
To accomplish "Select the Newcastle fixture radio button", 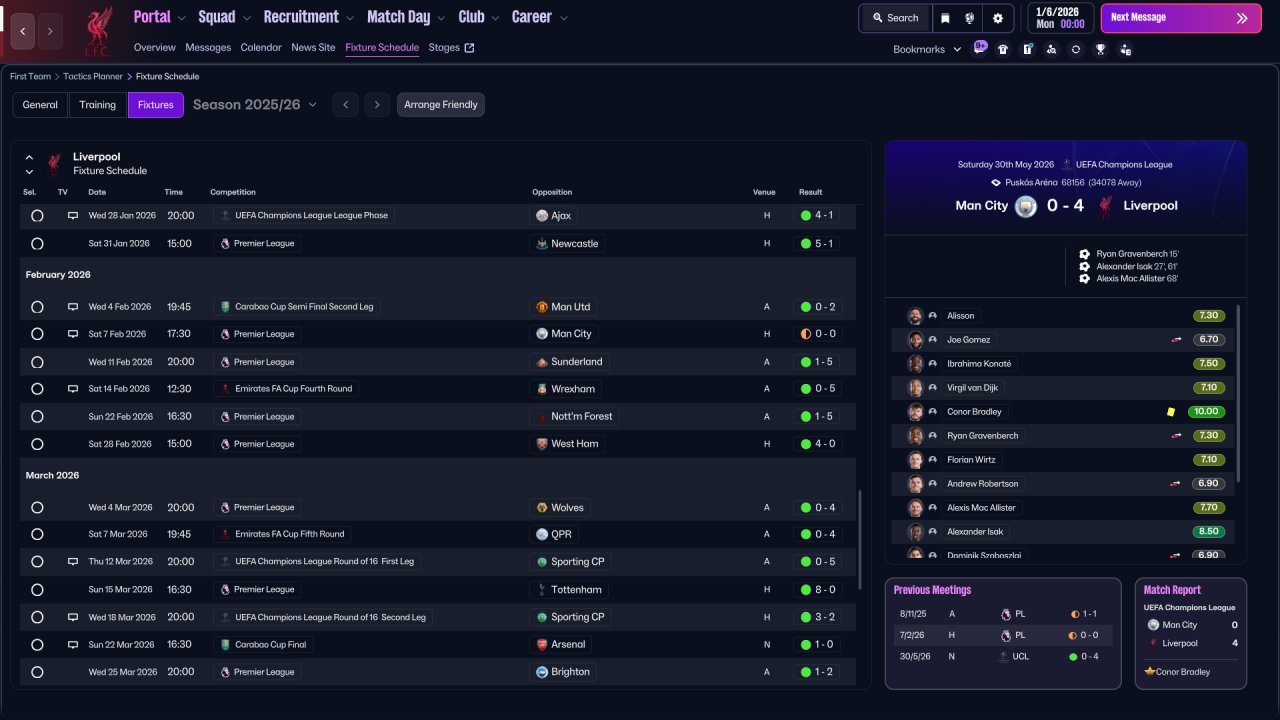I will coord(37,243).
